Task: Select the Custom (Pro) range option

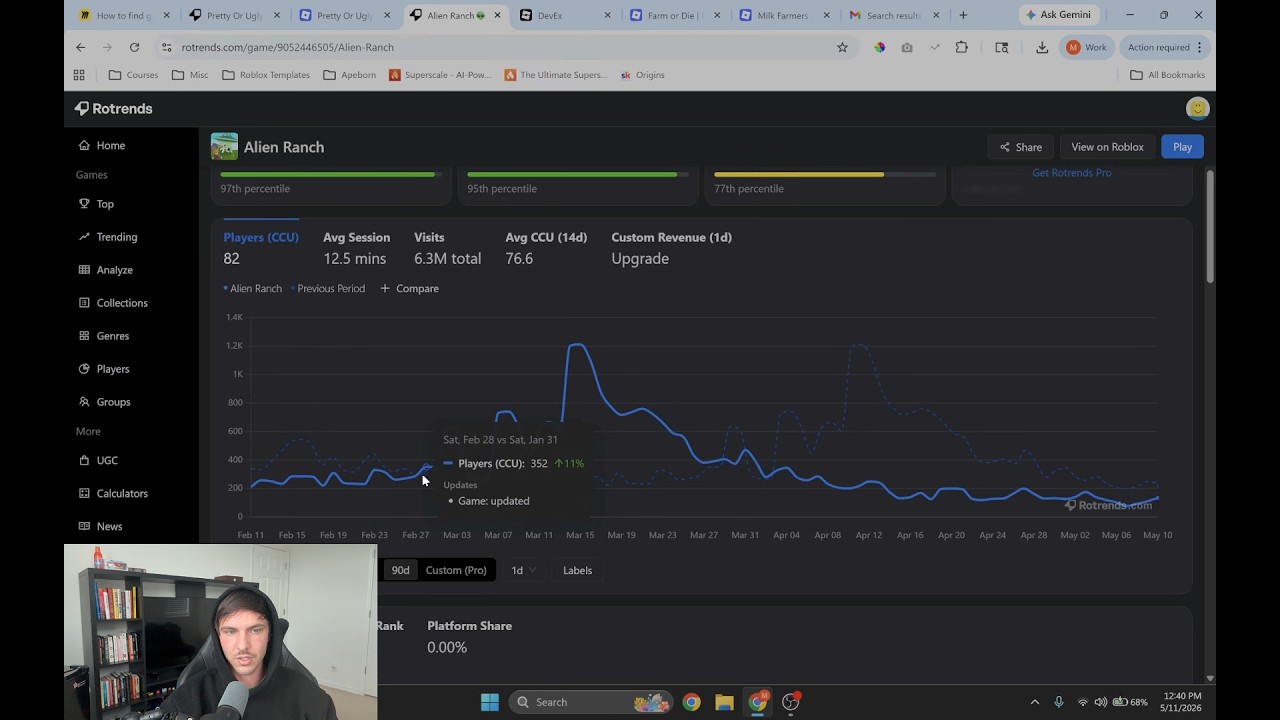Action: [456, 570]
